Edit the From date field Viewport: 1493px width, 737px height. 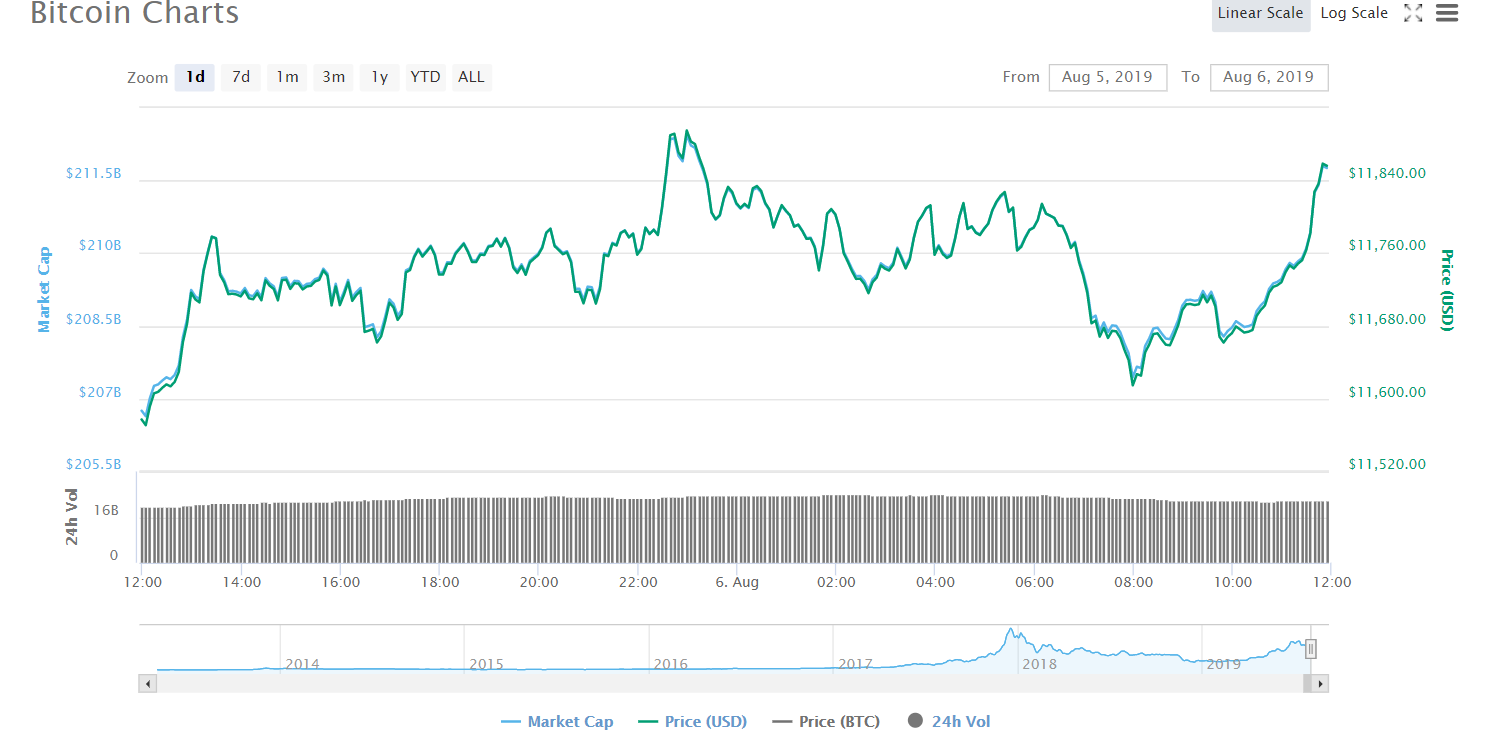(x=1108, y=77)
